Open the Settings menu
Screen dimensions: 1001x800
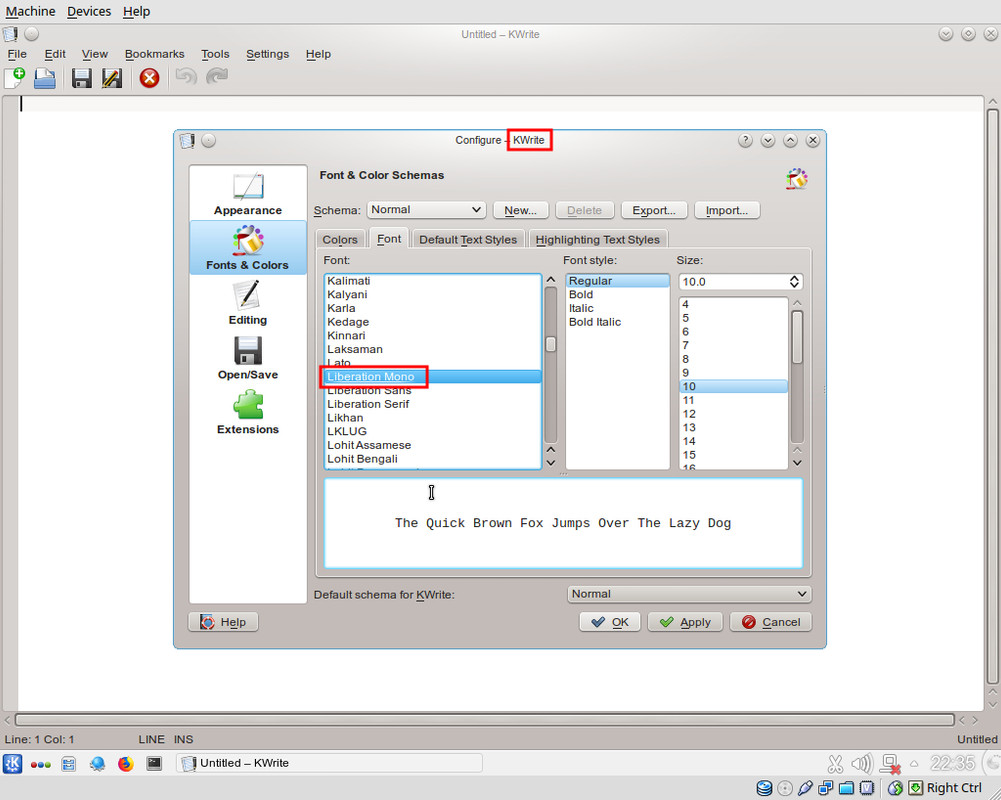pos(267,54)
